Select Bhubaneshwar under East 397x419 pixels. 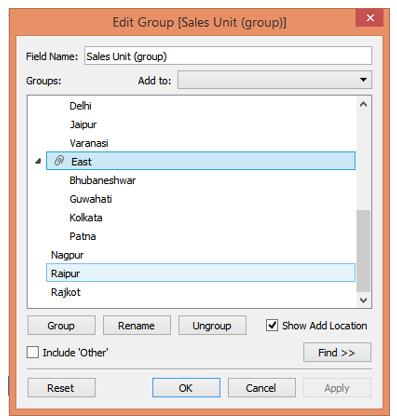tap(103, 180)
